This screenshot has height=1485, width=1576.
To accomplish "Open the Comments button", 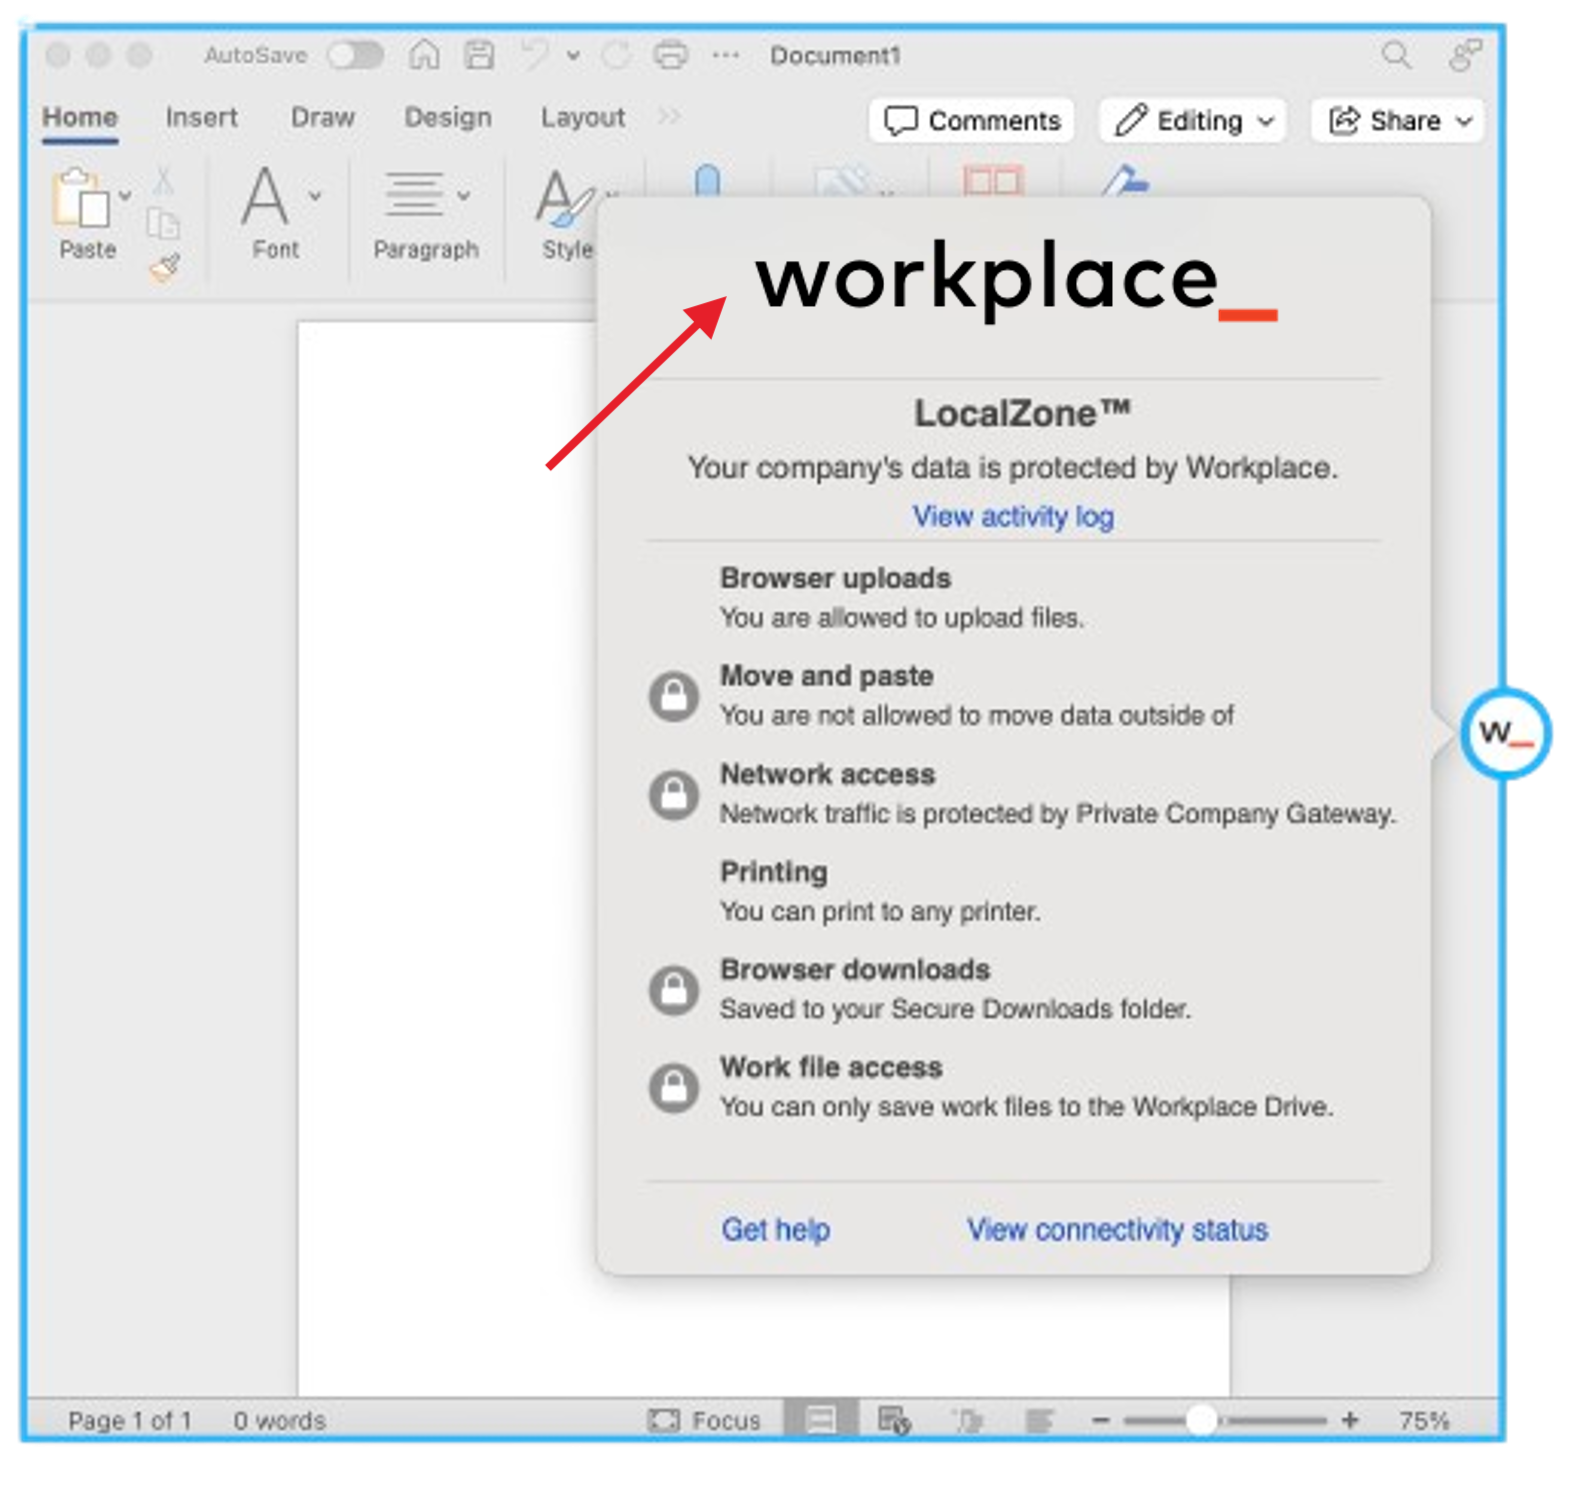I will [x=972, y=121].
